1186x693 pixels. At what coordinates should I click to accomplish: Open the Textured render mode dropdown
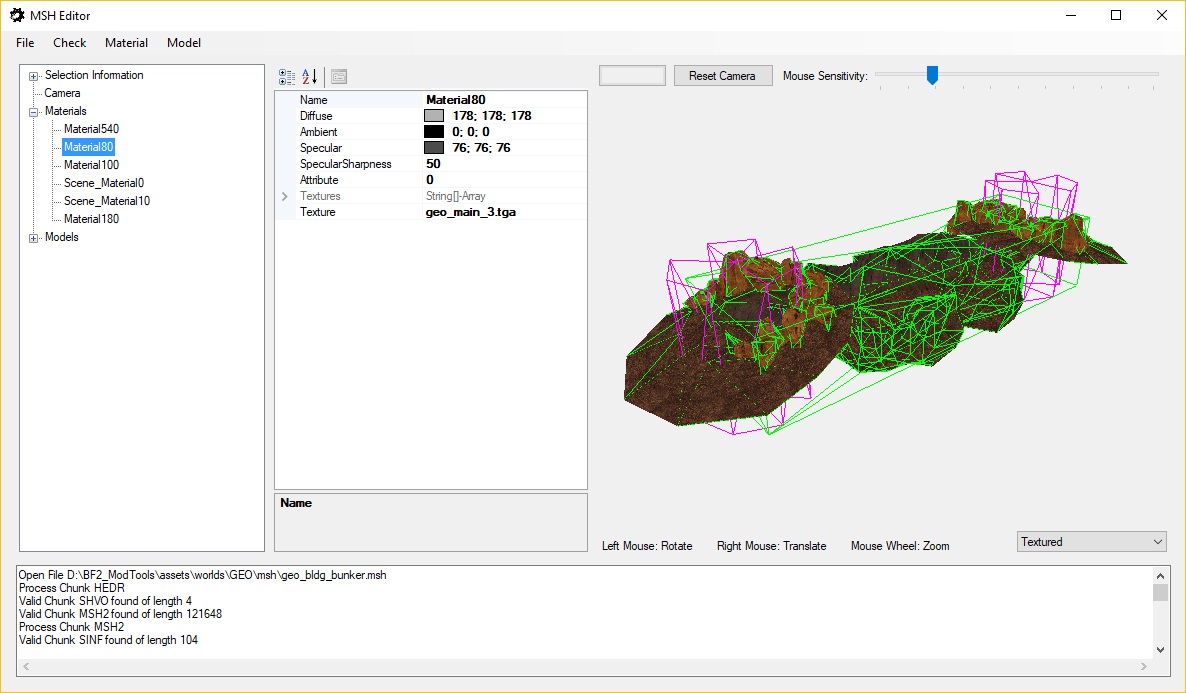tap(1091, 542)
